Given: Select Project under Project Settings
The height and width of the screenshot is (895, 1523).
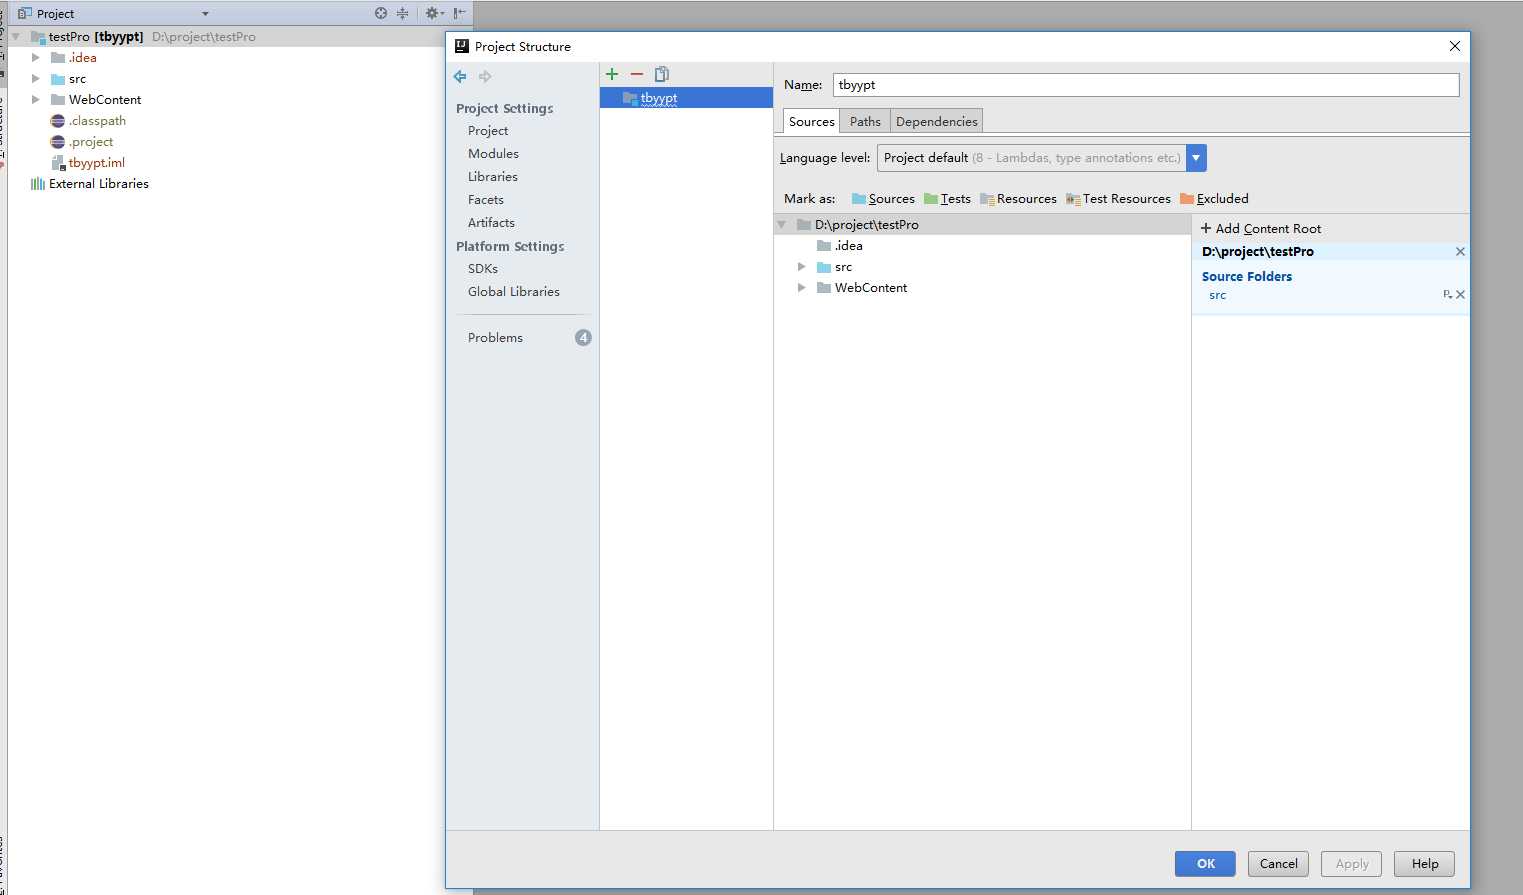Looking at the screenshot, I should (x=488, y=131).
